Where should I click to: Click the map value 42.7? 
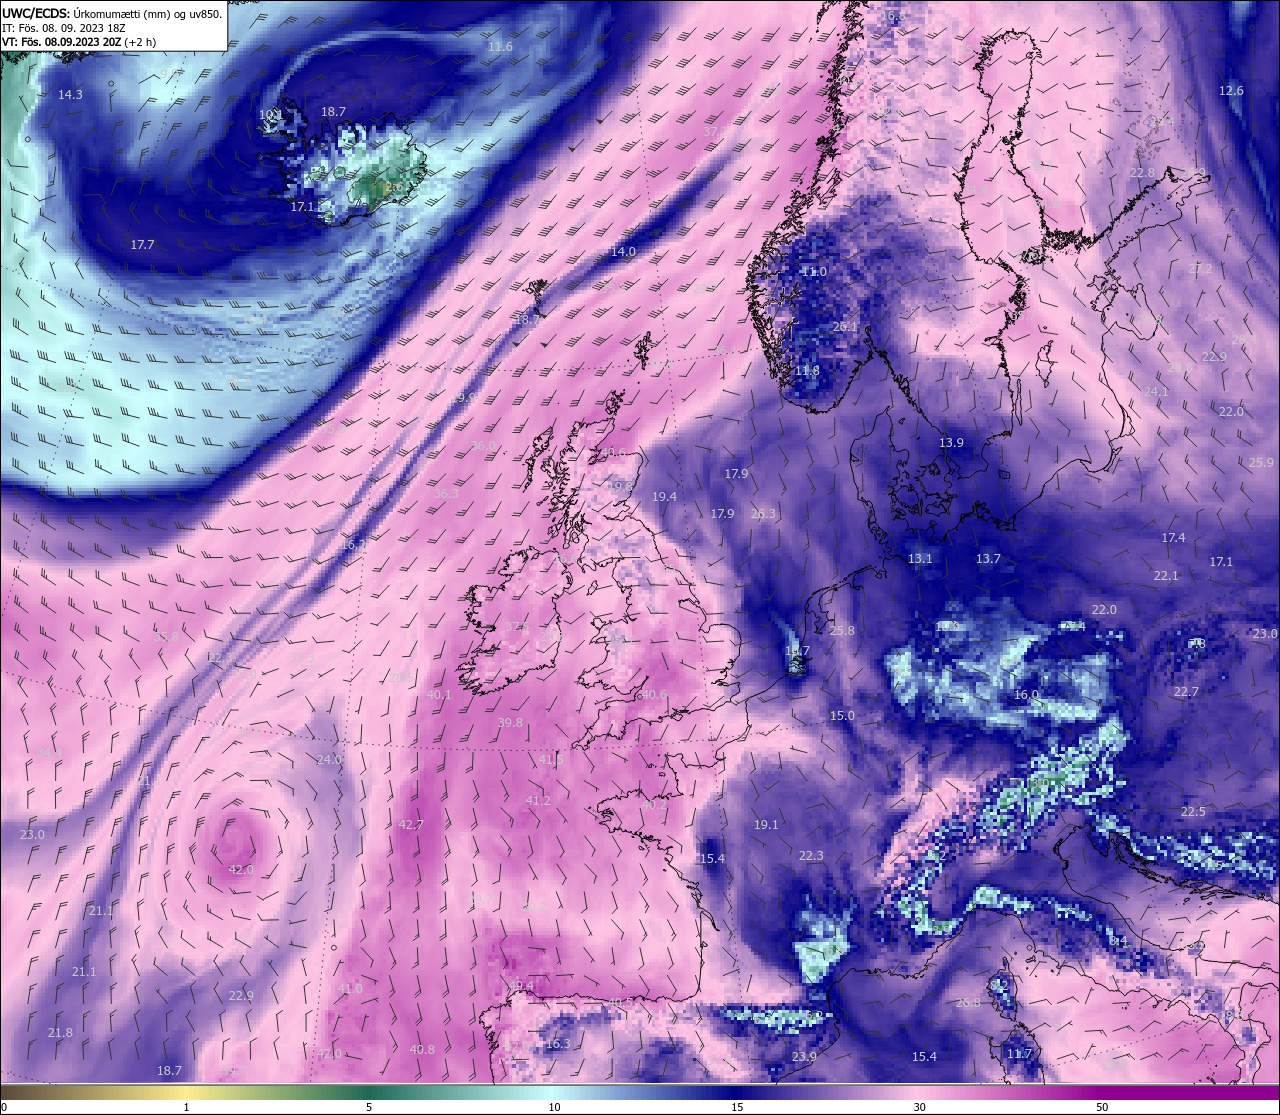(x=411, y=825)
